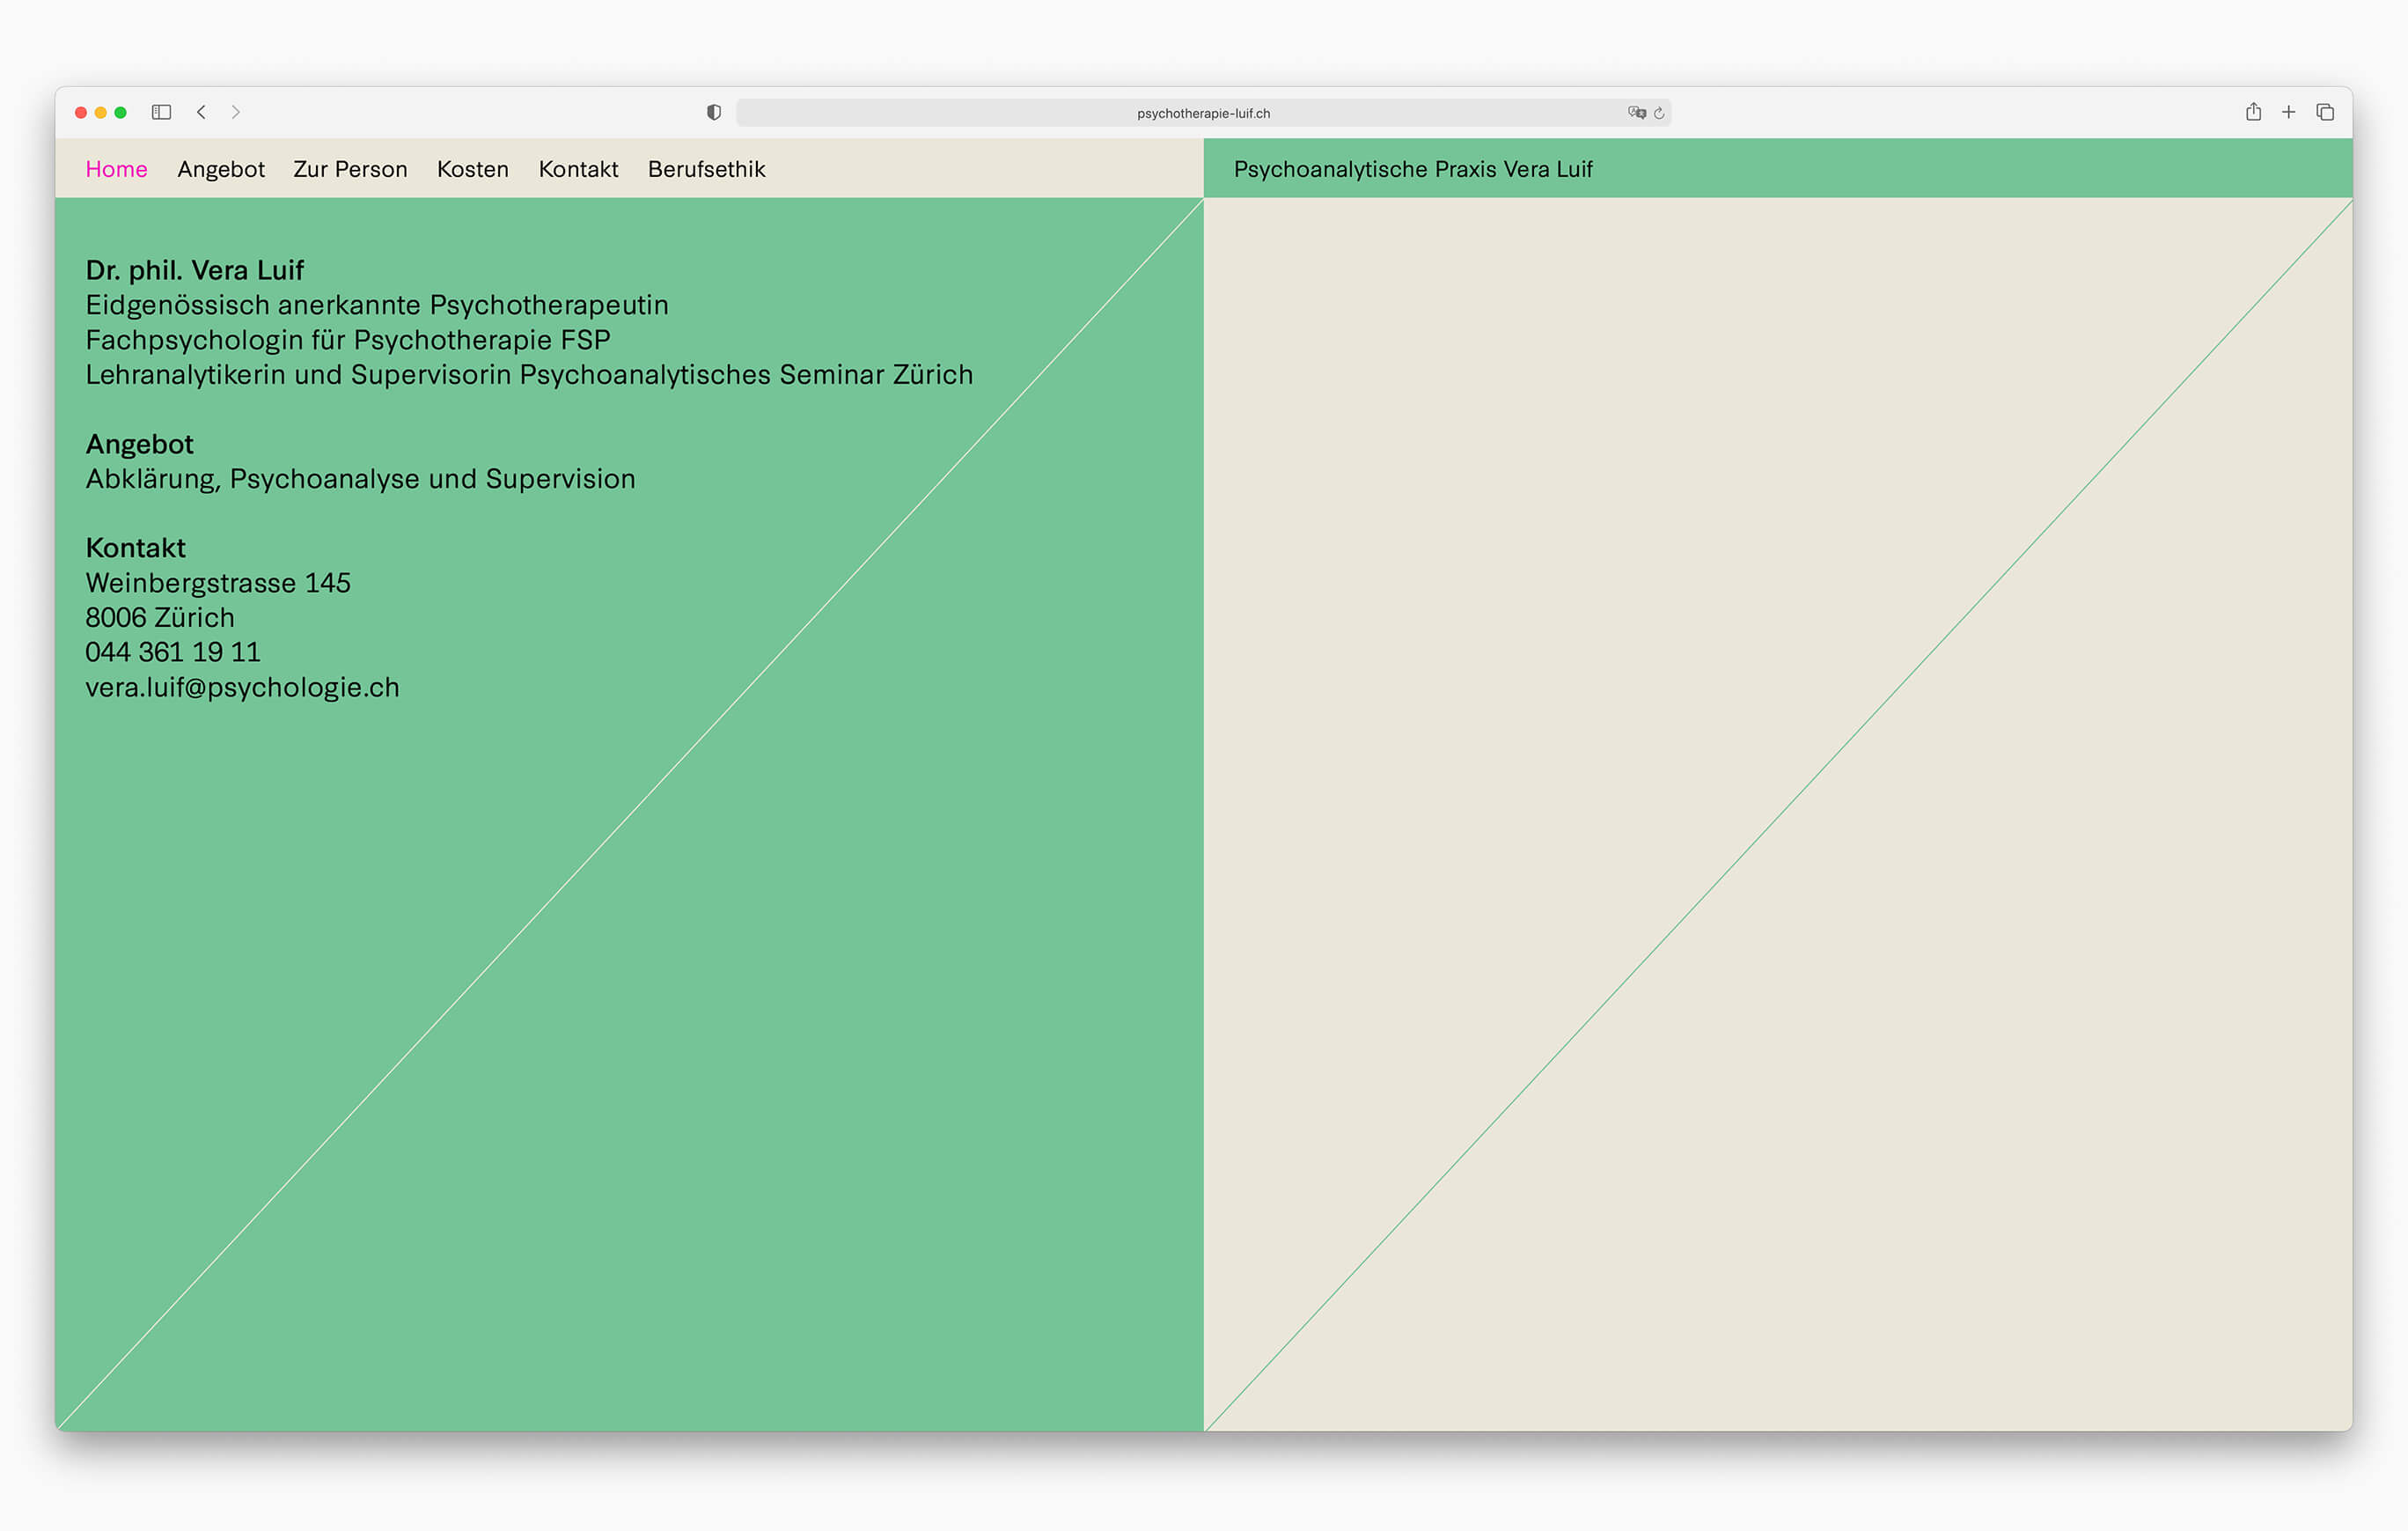Click phone number 044 361 19 11
This screenshot has width=2408, height=1531.
[172, 652]
